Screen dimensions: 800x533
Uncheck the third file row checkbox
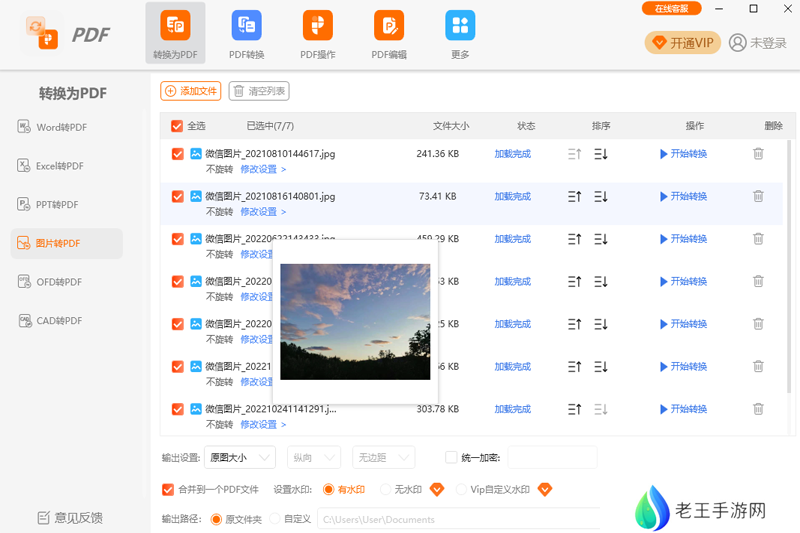178,239
